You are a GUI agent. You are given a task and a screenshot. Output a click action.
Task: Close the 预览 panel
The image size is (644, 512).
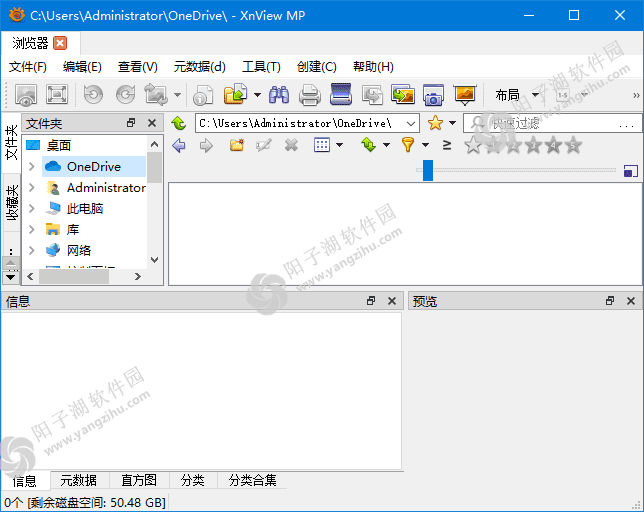pyautogui.click(x=631, y=301)
